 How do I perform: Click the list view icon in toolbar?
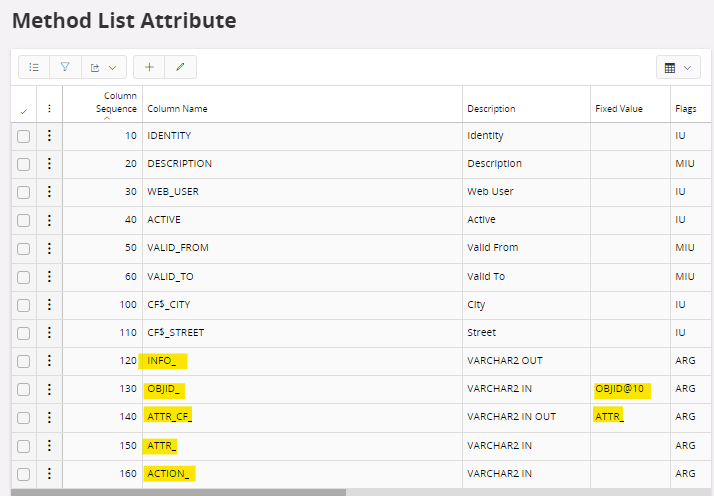(x=34, y=67)
